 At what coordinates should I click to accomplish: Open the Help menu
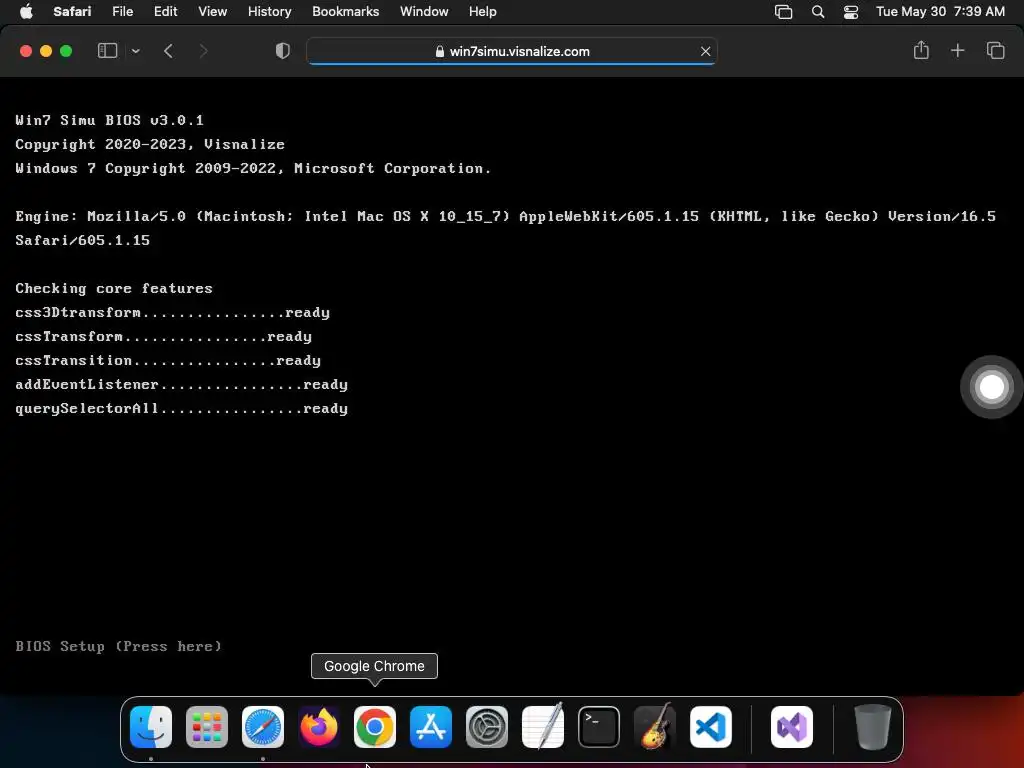pos(483,11)
